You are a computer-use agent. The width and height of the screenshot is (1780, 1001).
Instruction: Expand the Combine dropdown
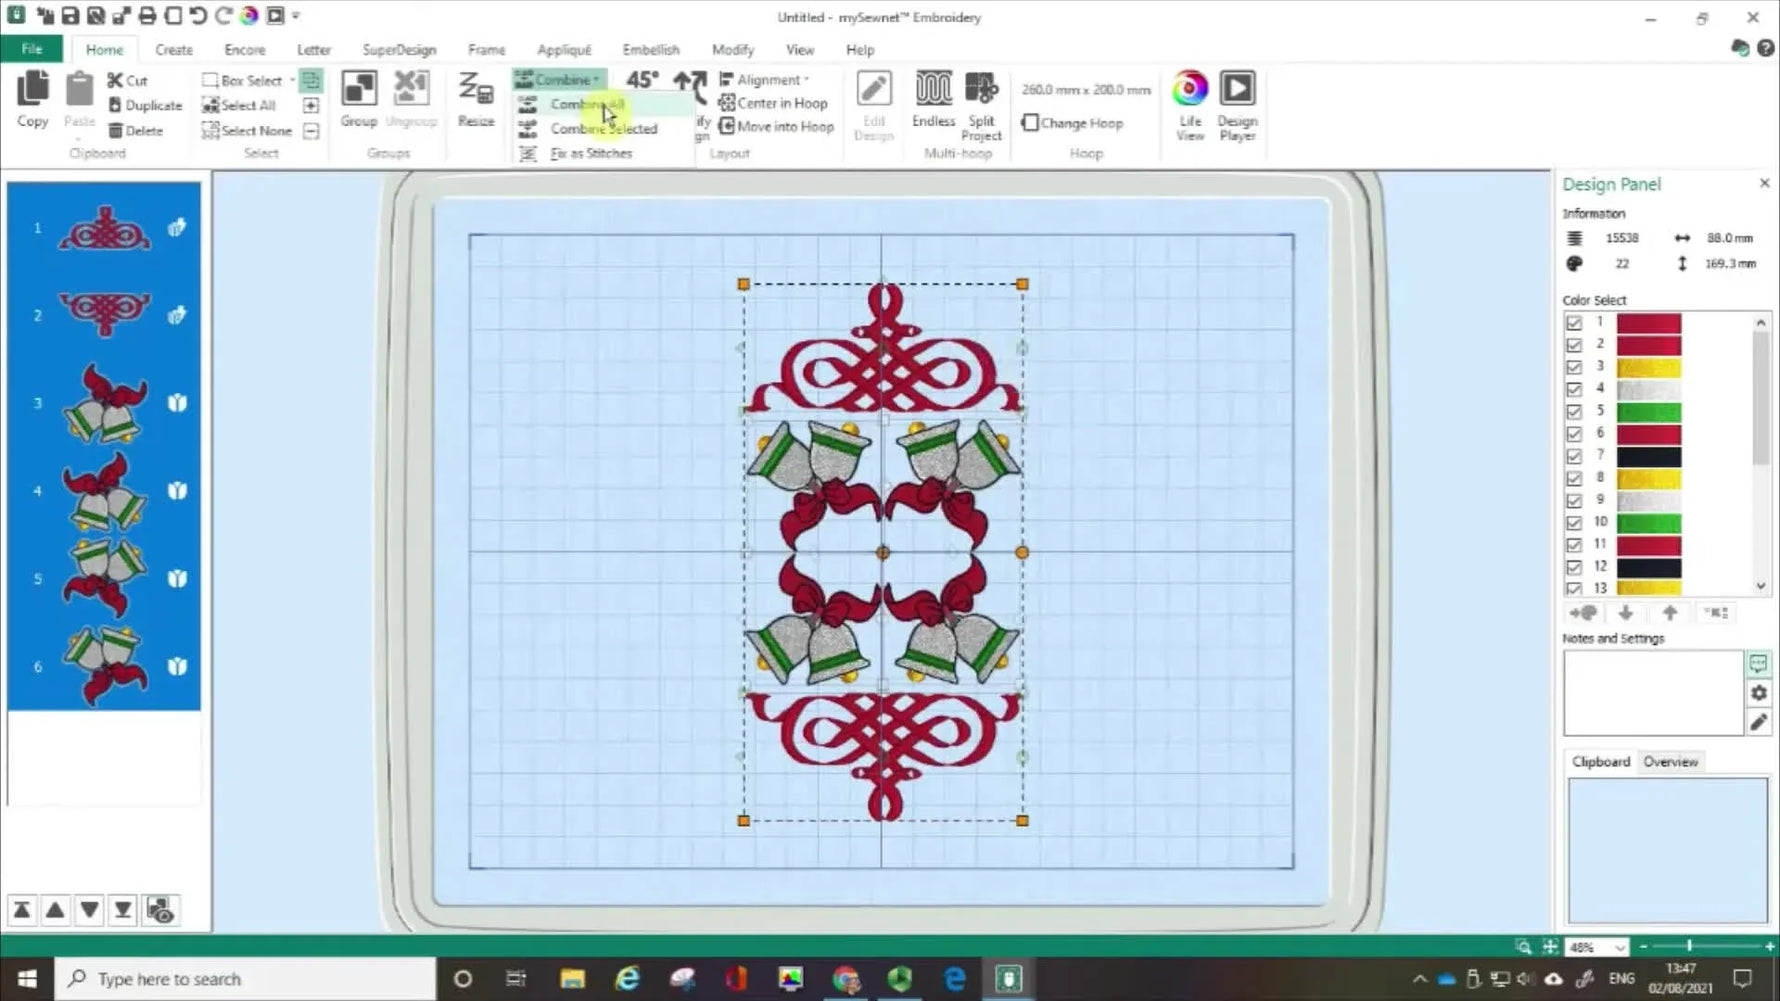[x=559, y=79]
